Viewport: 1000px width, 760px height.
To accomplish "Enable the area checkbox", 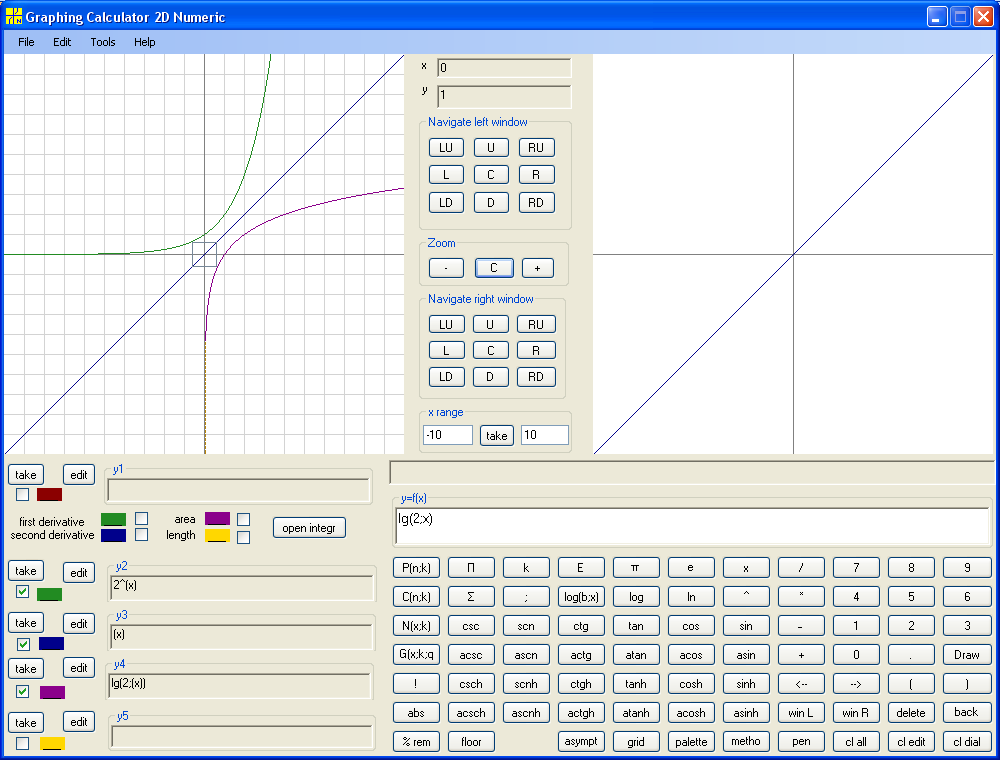I will click(243, 520).
